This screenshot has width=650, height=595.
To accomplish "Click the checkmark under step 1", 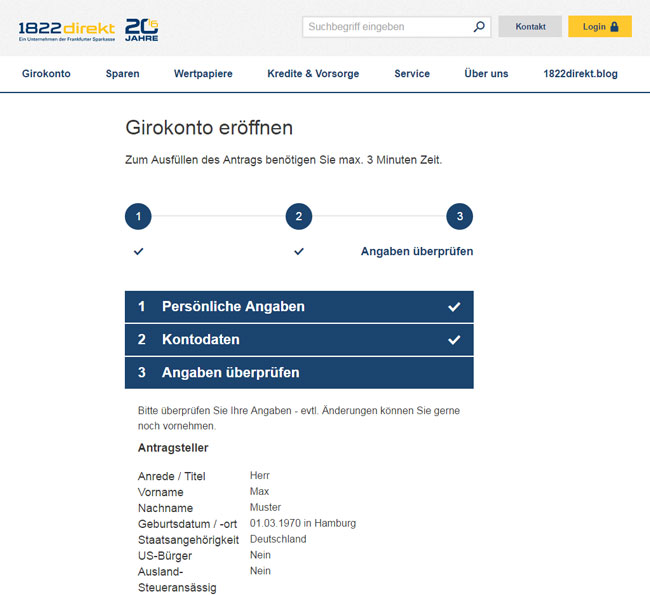I will pyautogui.click(x=138, y=251).
